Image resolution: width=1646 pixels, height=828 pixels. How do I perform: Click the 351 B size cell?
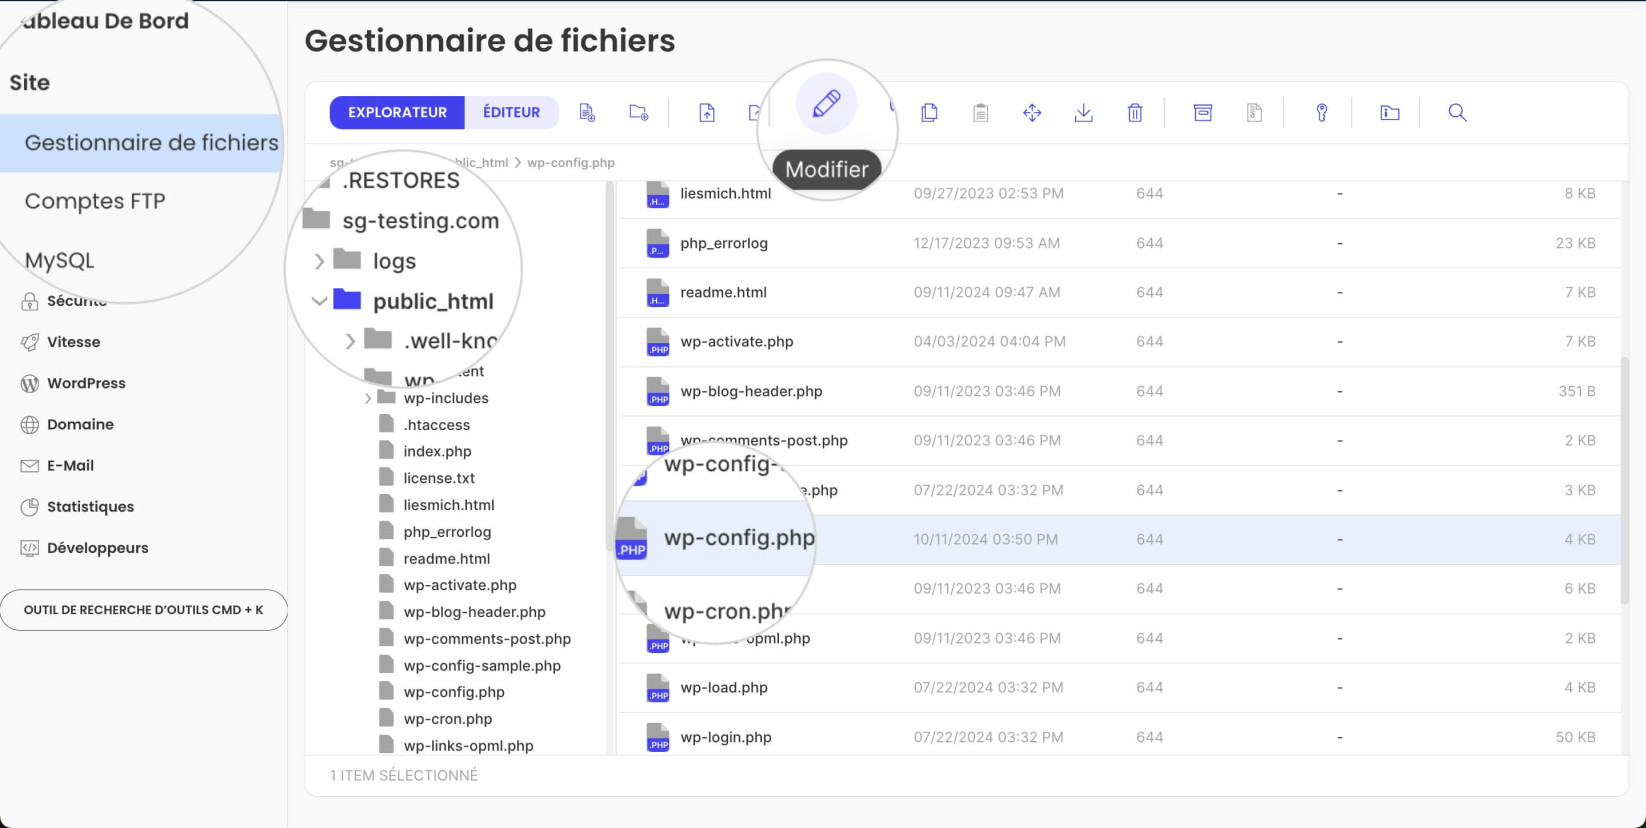point(1577,392)
